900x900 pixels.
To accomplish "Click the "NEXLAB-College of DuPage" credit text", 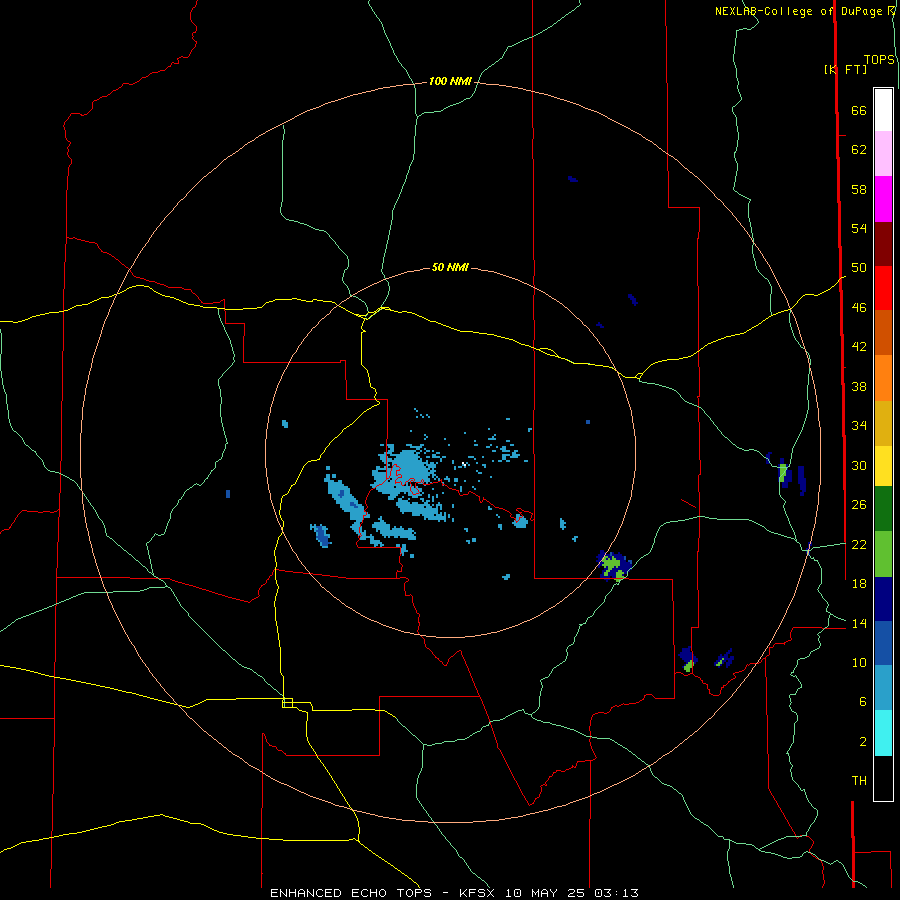I will tap(798, 11).
